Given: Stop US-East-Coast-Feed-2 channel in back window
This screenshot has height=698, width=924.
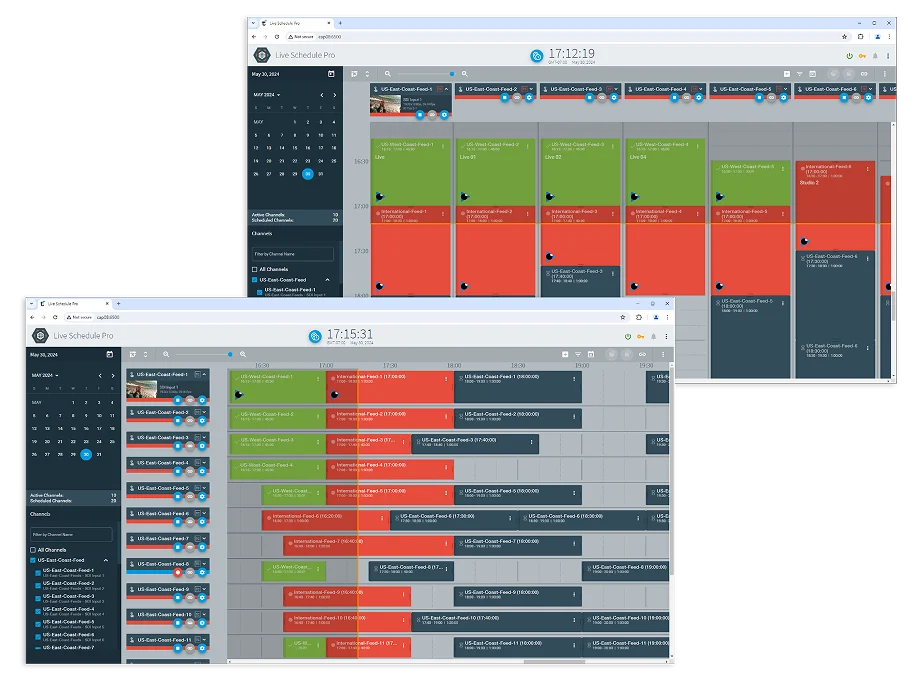Looking at the screenshot, I should tap(504, 97).
